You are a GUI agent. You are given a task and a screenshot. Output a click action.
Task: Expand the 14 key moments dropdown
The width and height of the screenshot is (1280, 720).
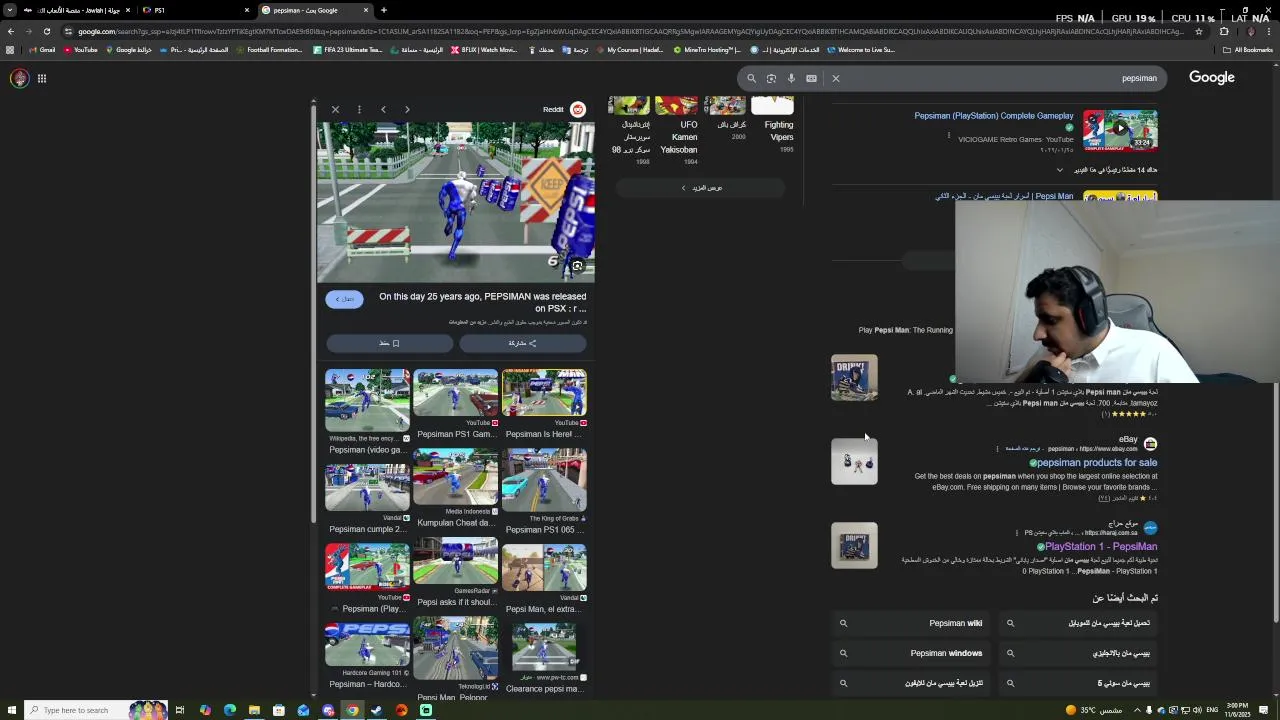click(x=1060, y=170)
